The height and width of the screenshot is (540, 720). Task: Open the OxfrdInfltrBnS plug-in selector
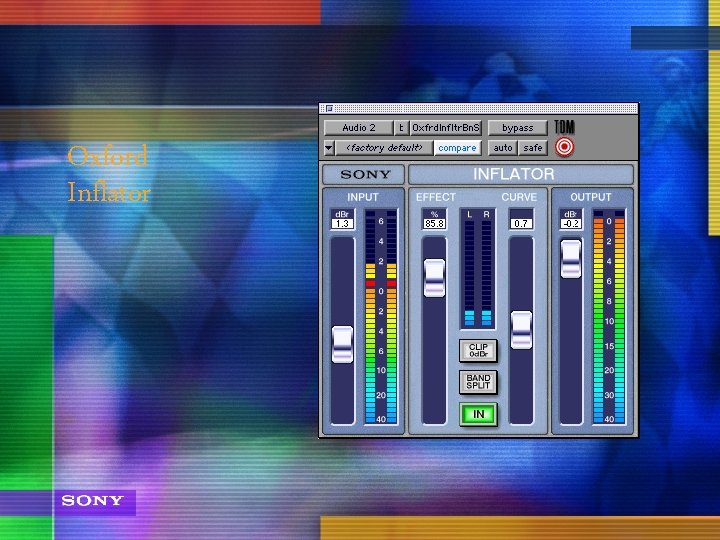445,128
